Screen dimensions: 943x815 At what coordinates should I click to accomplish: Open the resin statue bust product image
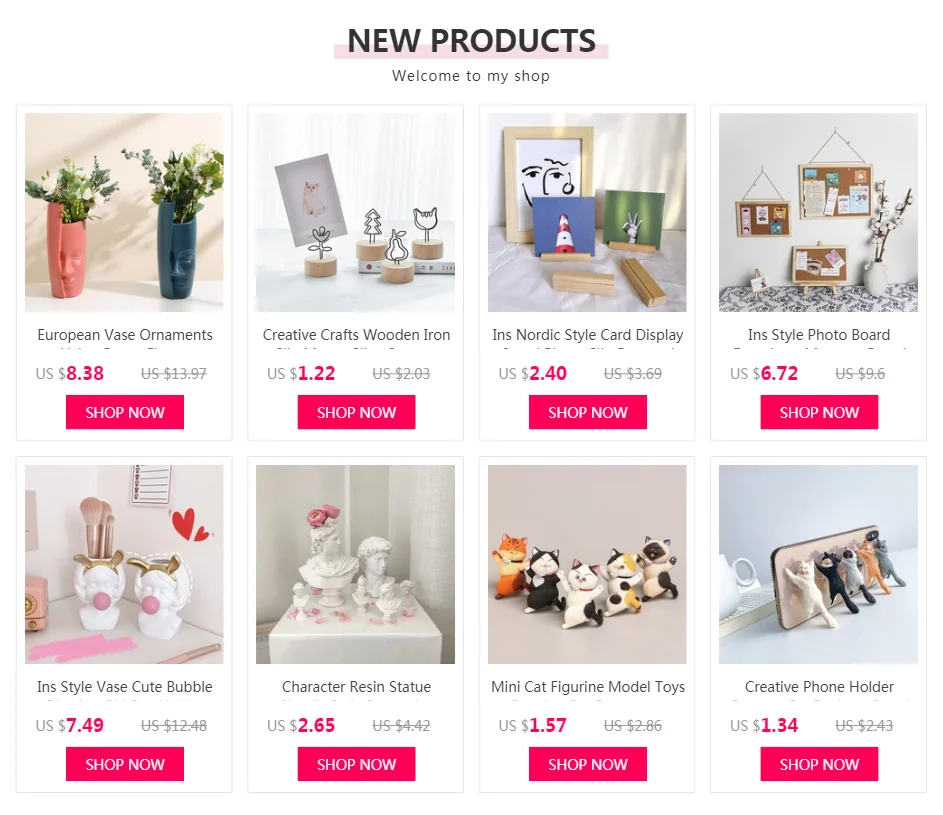click(355, 564)
